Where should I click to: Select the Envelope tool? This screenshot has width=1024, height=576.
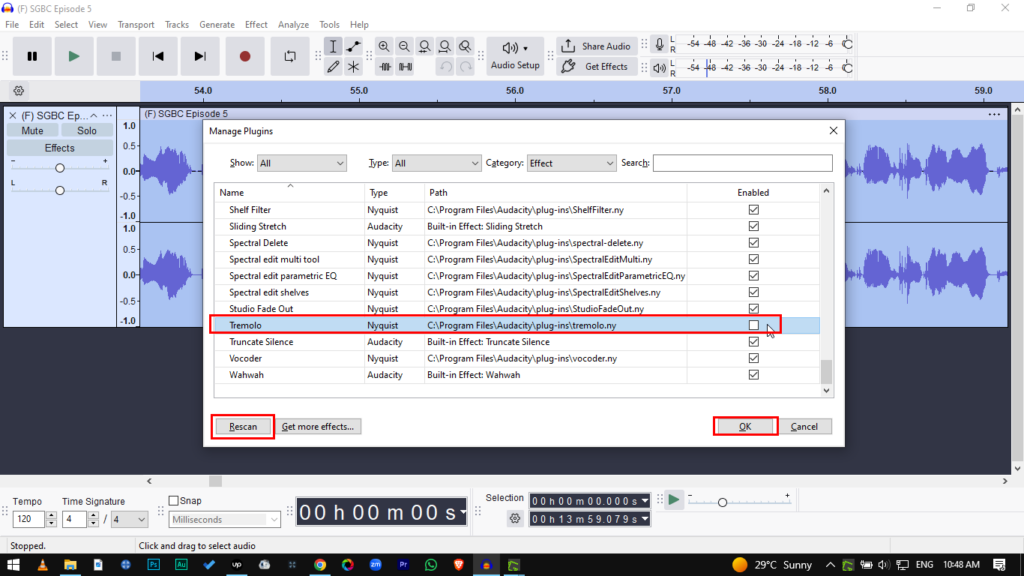[354, 47]
